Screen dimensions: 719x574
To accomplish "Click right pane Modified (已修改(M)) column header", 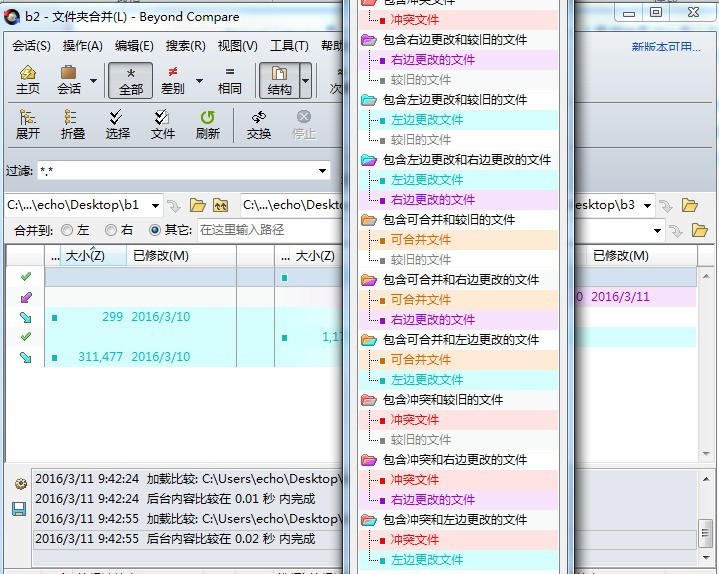I will click(x=642, y=256).
